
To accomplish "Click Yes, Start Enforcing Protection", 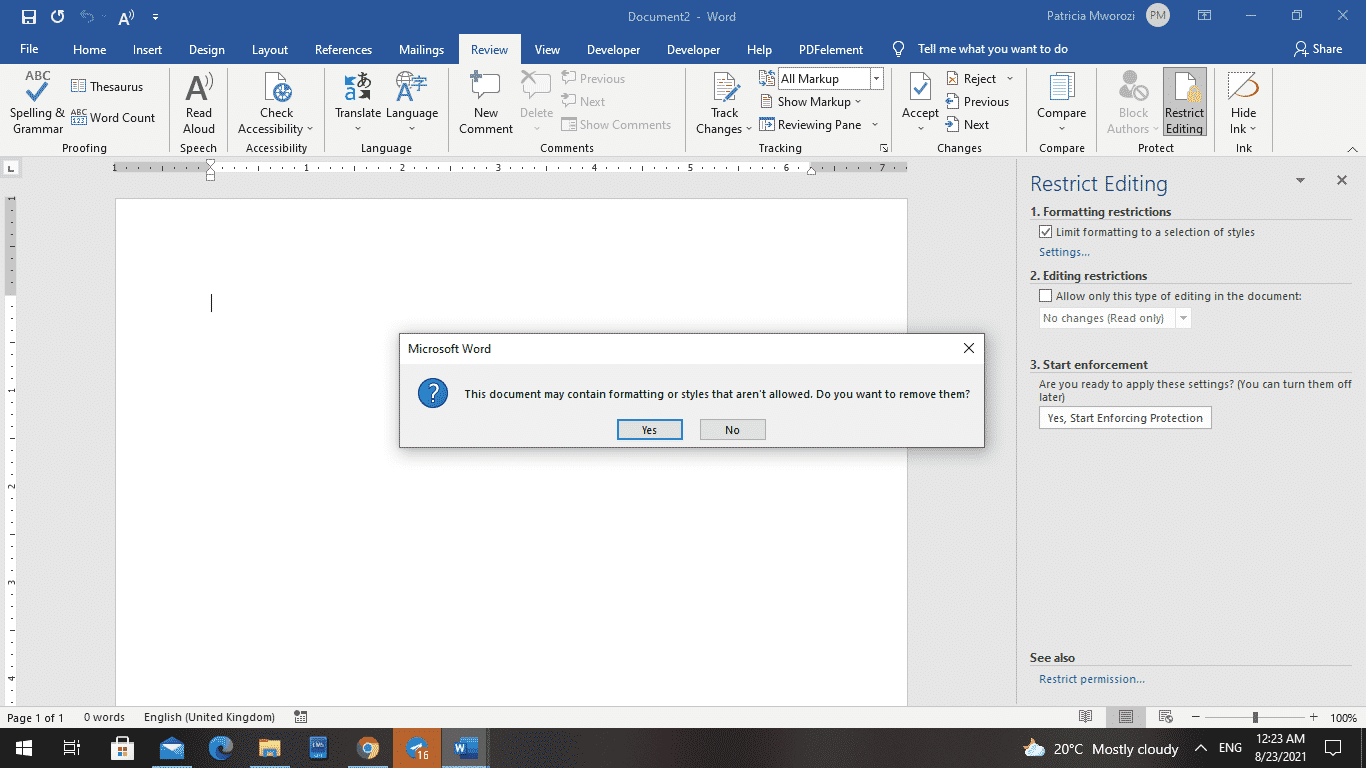I will pyautogui.click(x=1124, y=417).
